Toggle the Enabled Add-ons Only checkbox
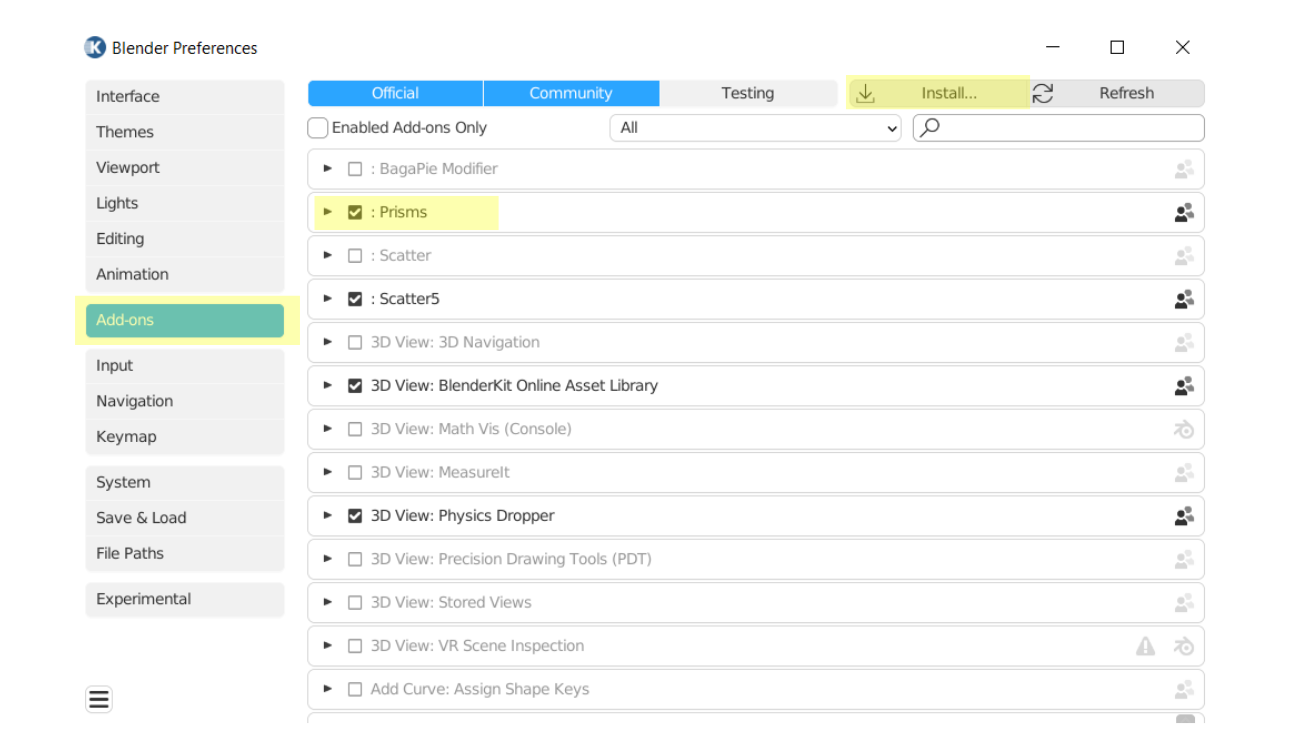The width and height of the screenshot is (1290, 750). pyautogui.click(x=318, y=128)
